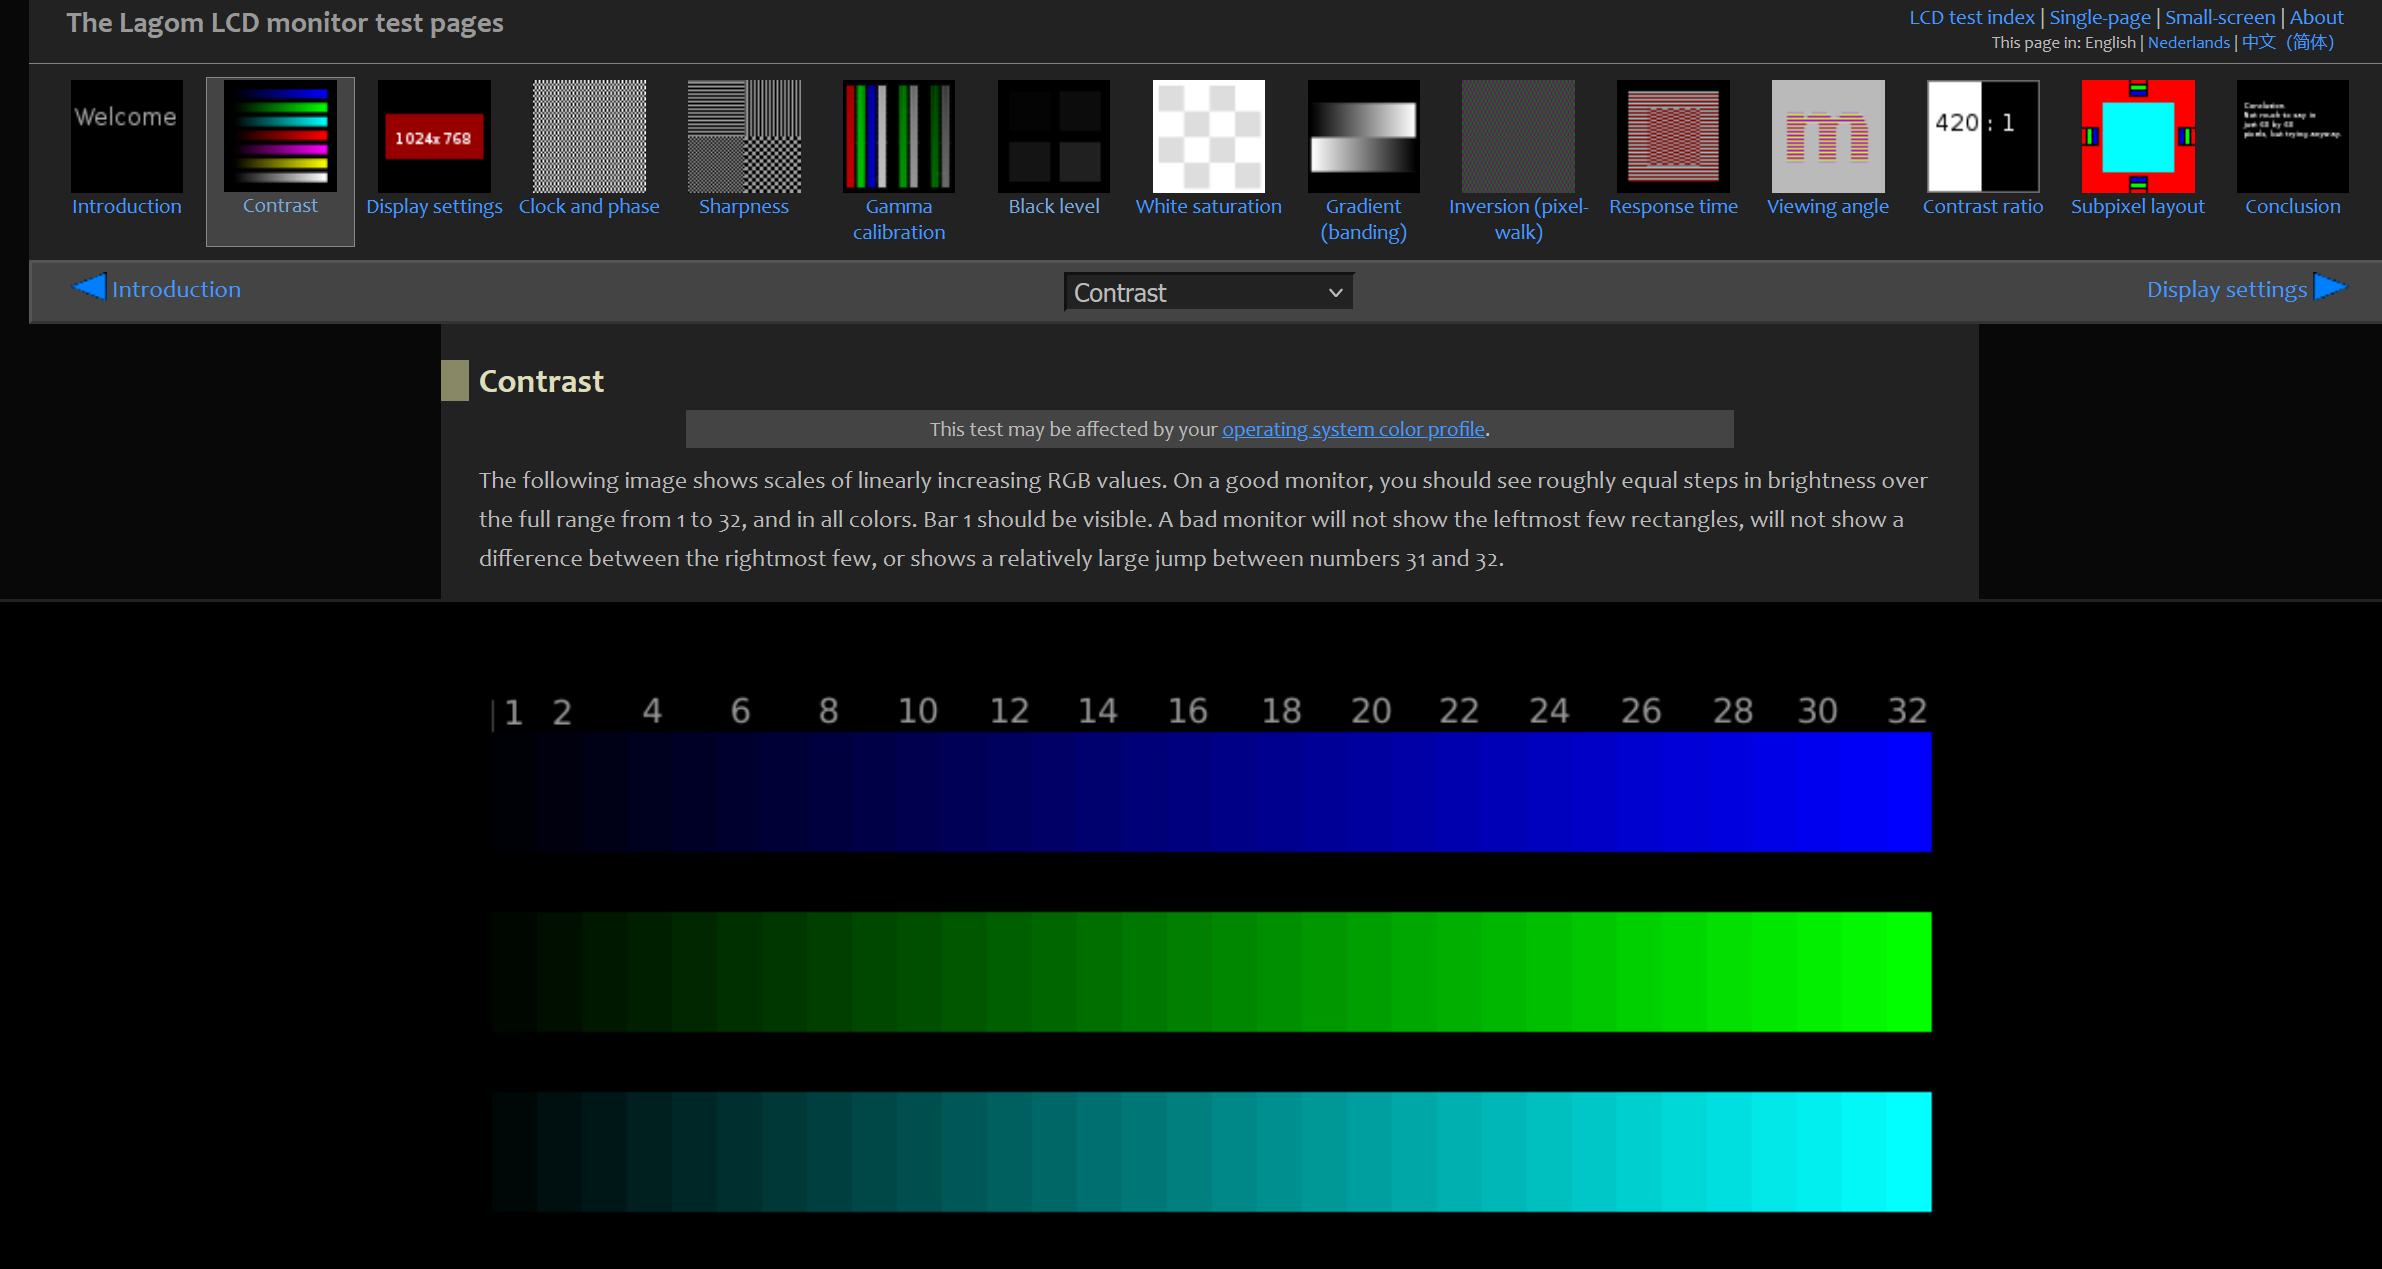Screen dimensions: 2382x1269
Task: Open the Contrast page selector dropdown
Action: pos(1209,292)
